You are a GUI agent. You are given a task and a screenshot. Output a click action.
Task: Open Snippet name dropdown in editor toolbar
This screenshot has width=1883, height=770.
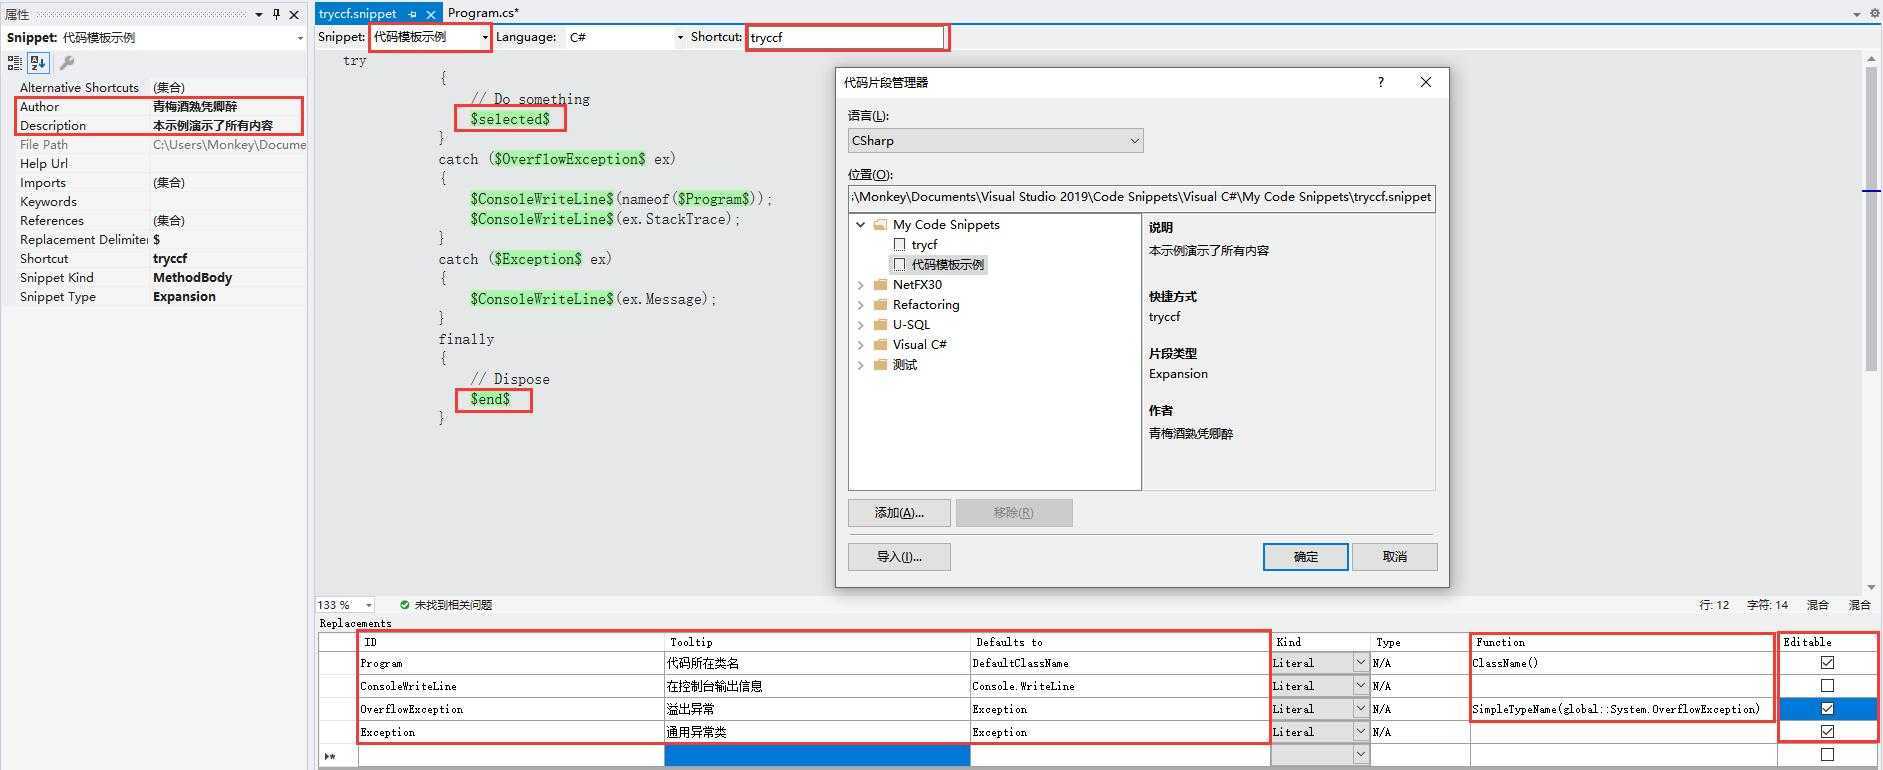tap(485, 38)
